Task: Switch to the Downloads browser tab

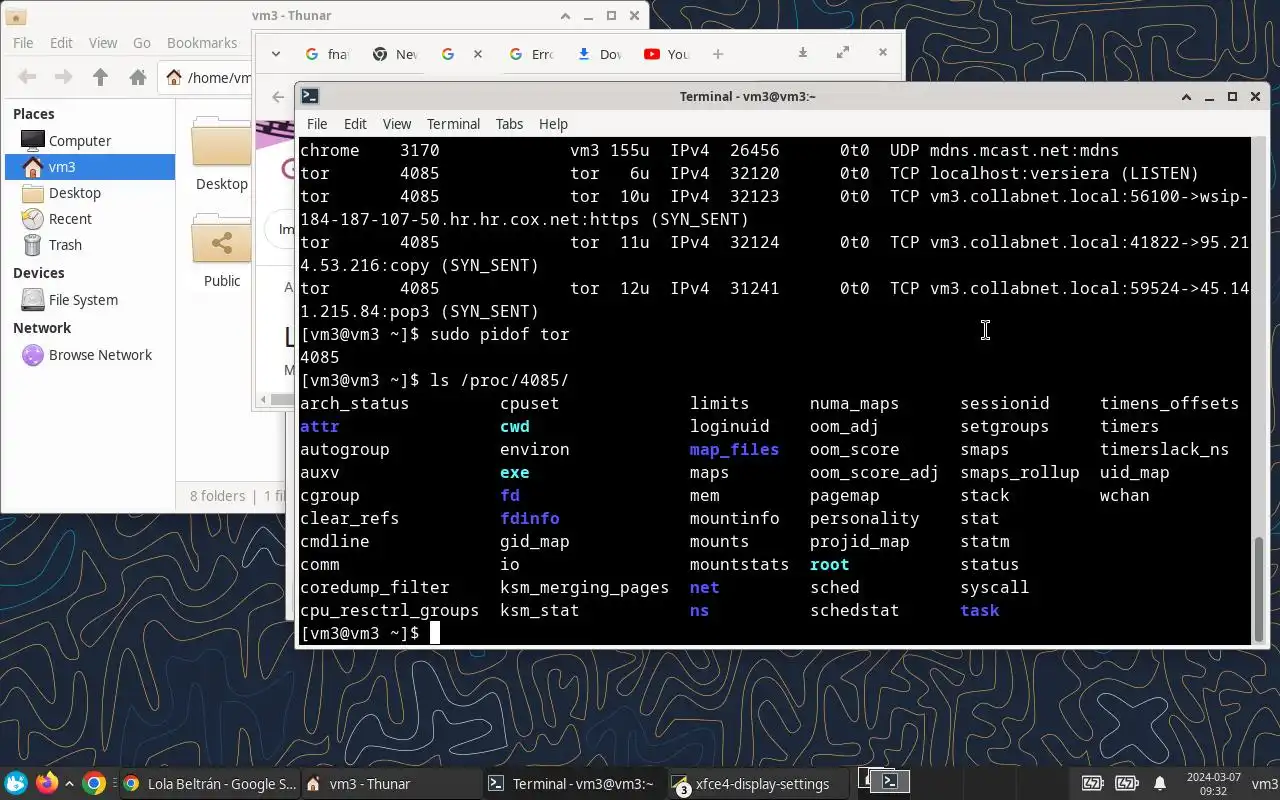Action: (x=599, y=54)
